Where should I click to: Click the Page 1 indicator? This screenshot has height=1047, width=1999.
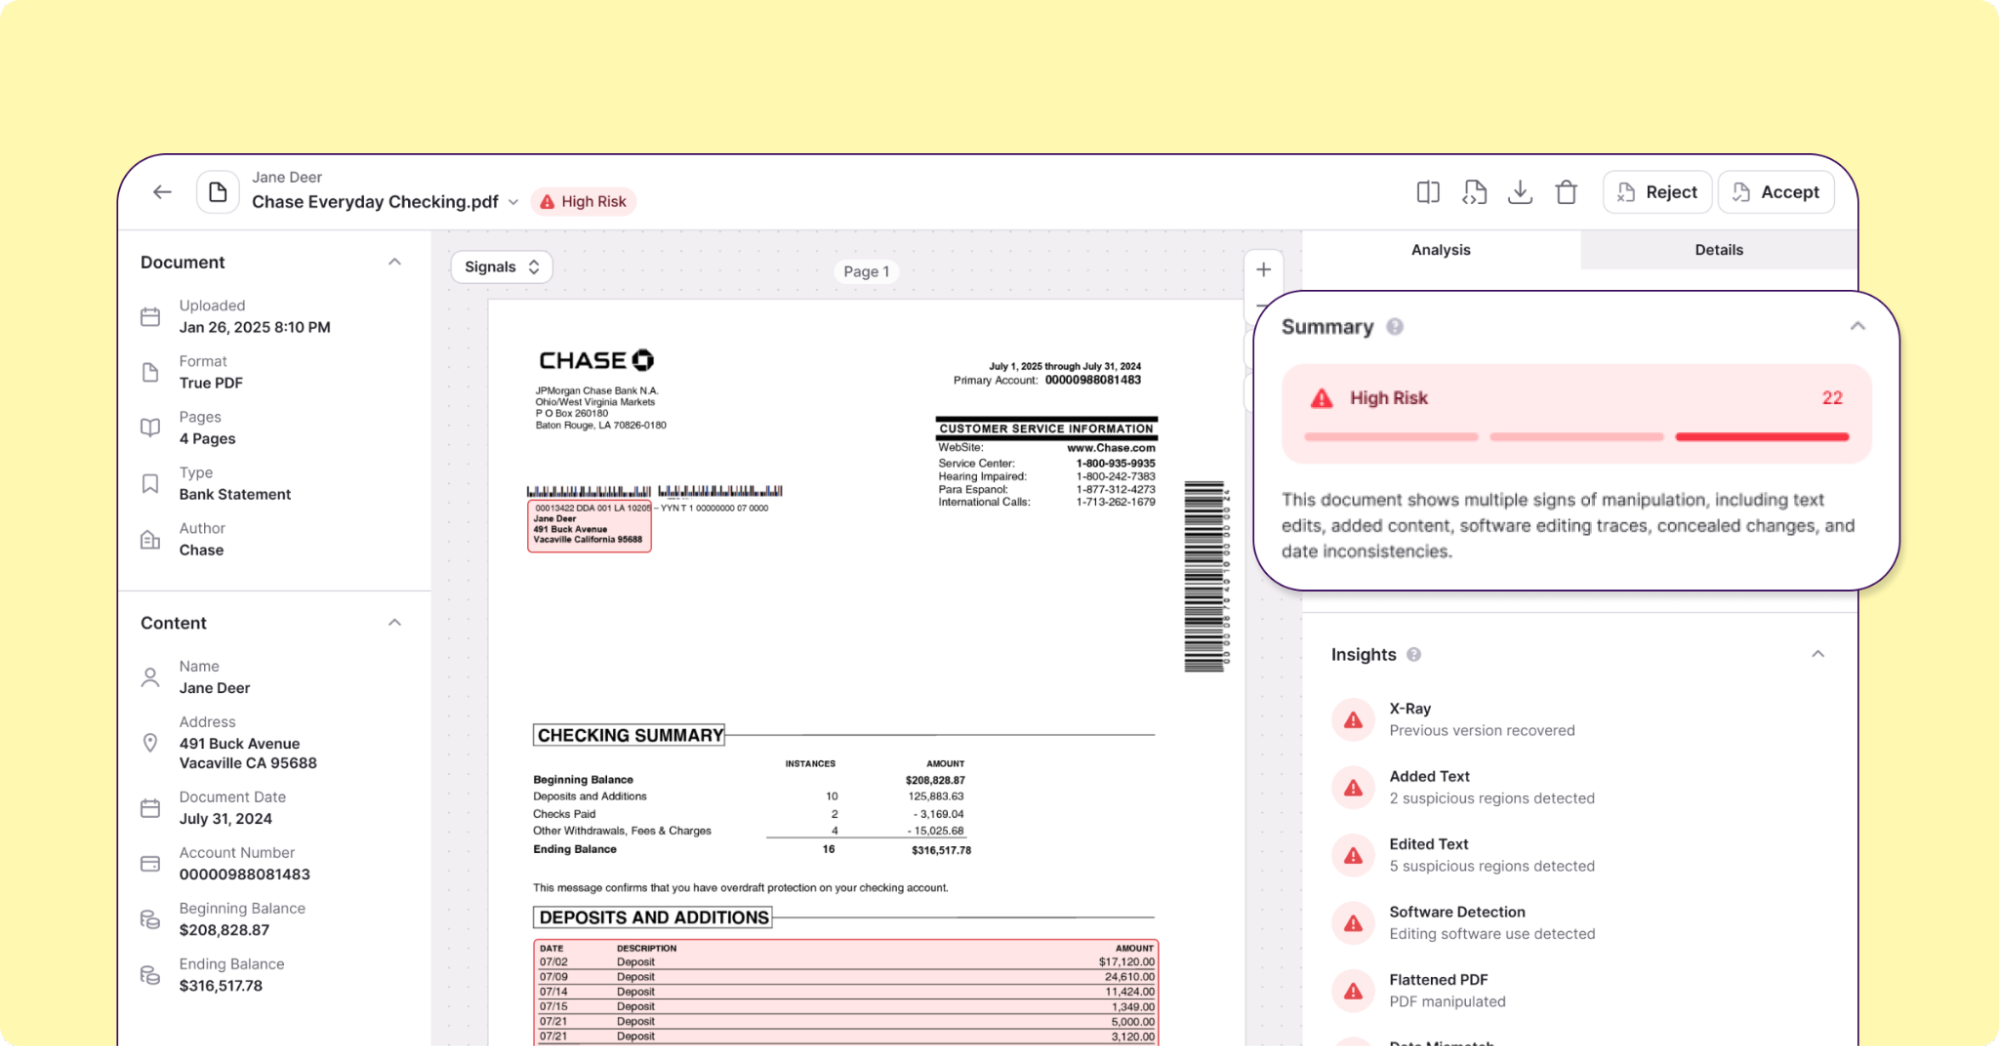coord(866,271)
